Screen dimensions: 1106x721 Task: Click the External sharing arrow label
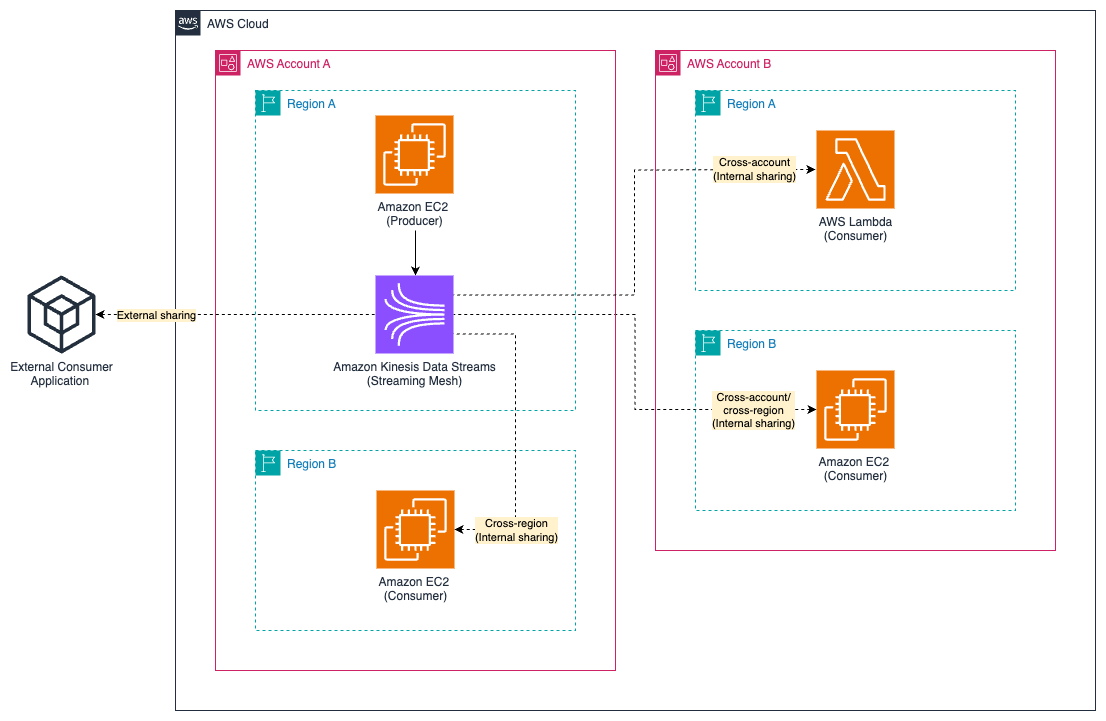[156, 315]
